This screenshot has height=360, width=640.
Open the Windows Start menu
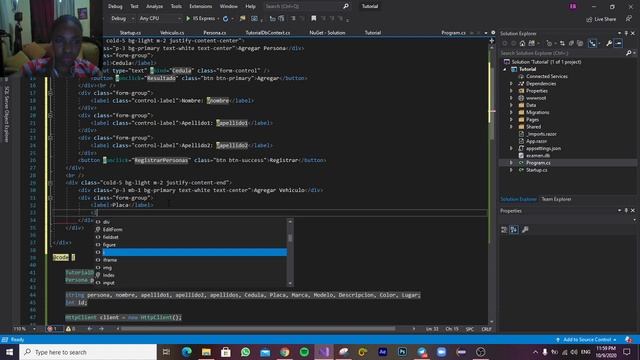pyautogui.click(x=9, y=352)
